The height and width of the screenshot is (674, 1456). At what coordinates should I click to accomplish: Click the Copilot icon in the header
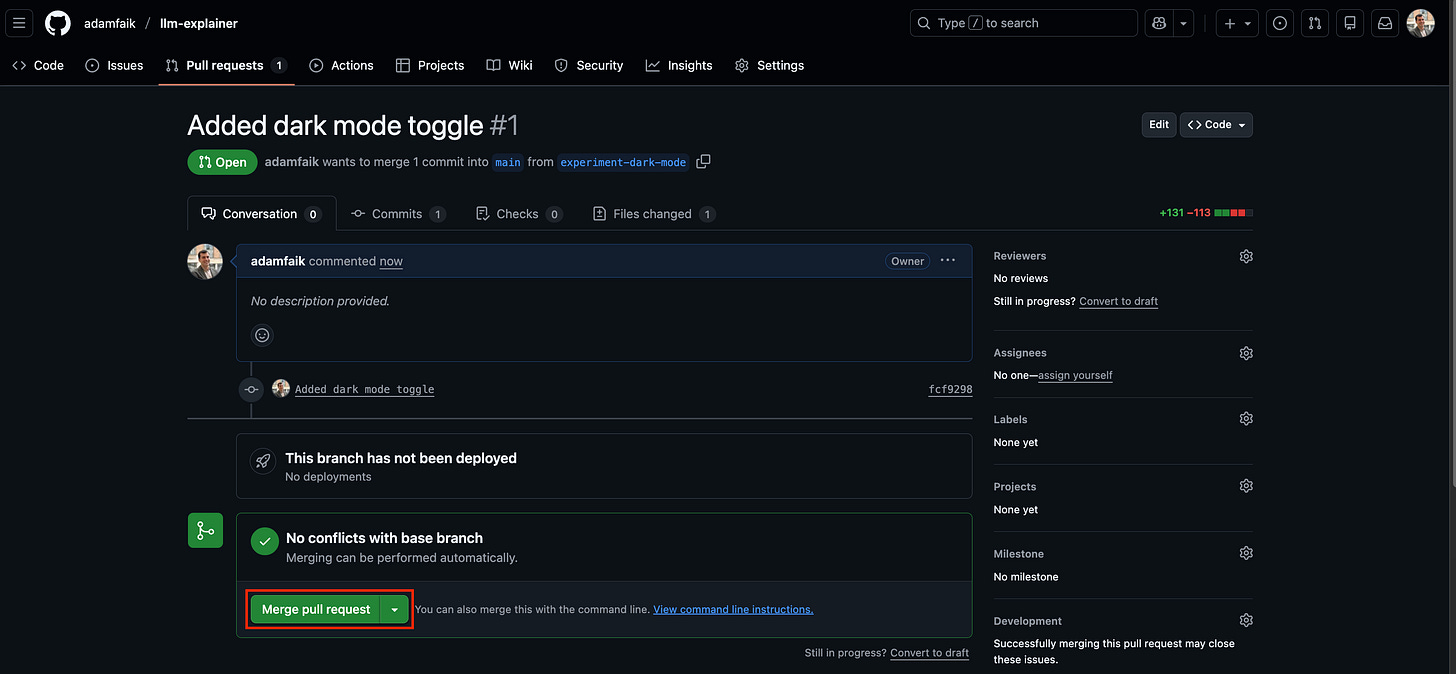click(x=1158, y=22)
